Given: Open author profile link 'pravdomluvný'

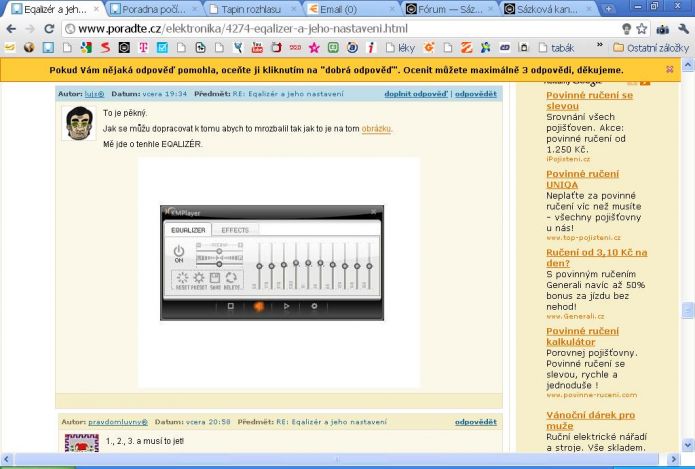Looking at the screenshot, I should click(118, 422).
